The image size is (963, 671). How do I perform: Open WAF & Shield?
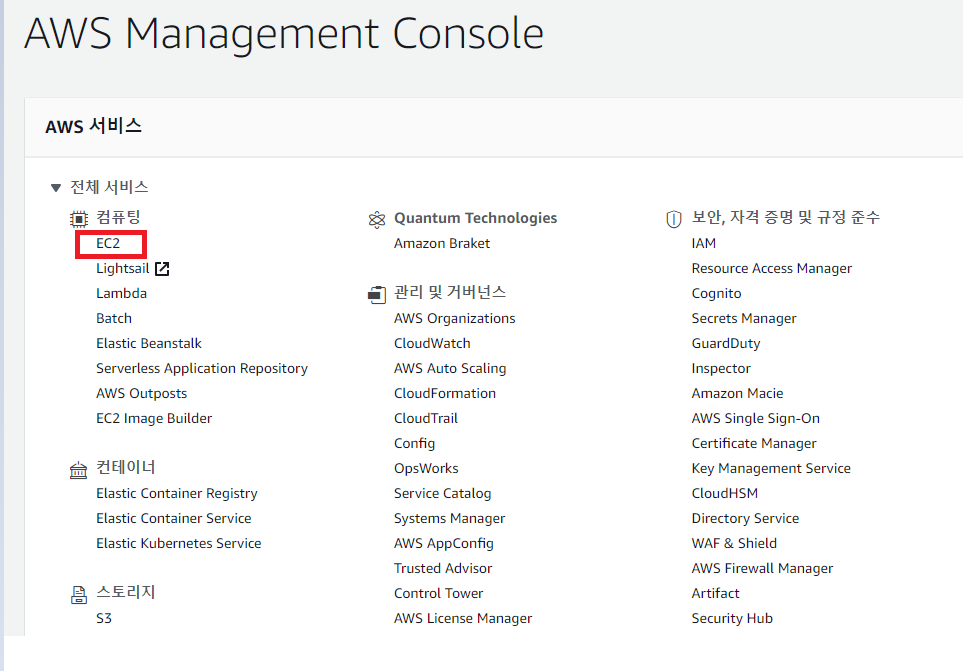[735, 544]
